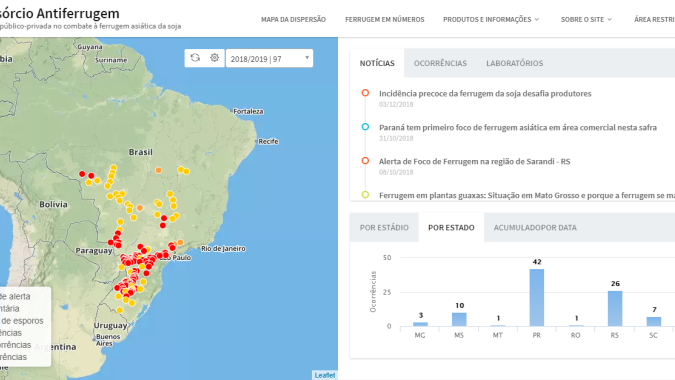
Task: Click green timeline marker for plantas guaxas news
Action: point(365,195)
